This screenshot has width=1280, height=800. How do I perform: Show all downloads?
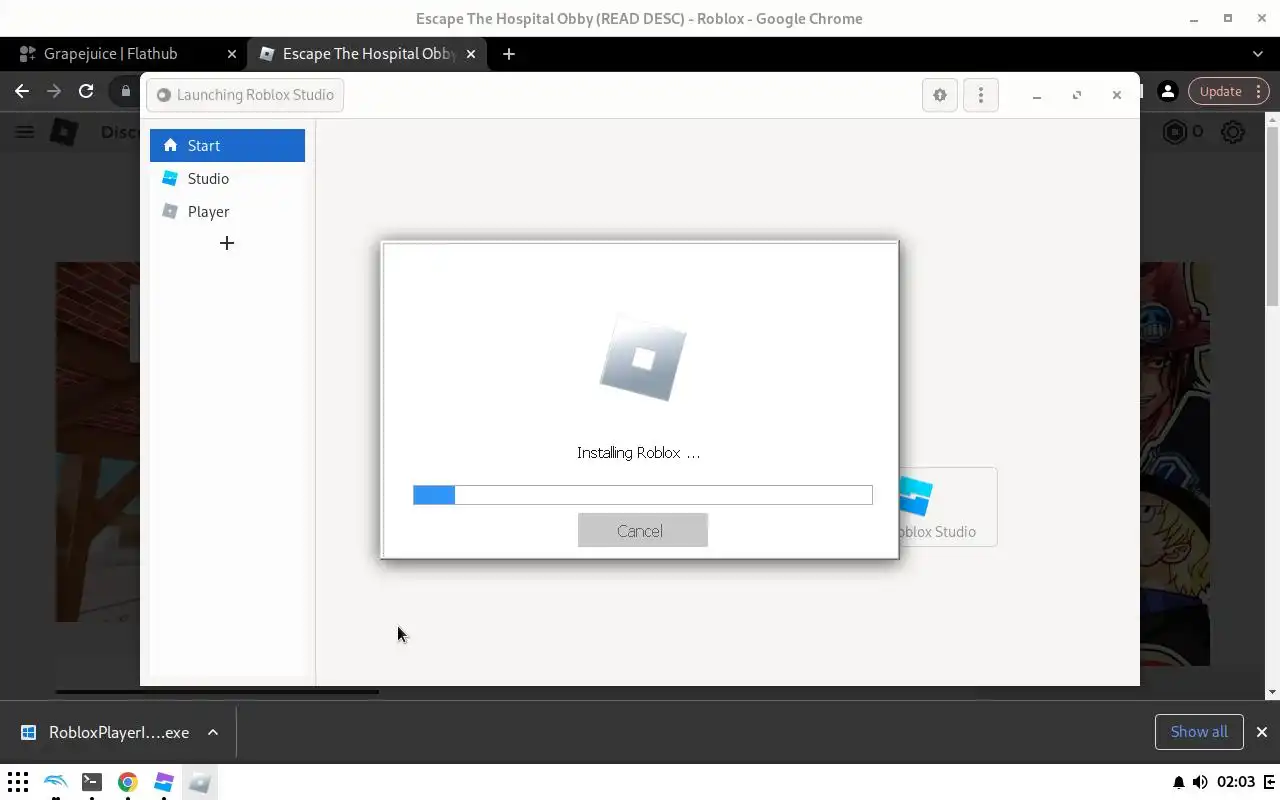(x=1199, y=732)
